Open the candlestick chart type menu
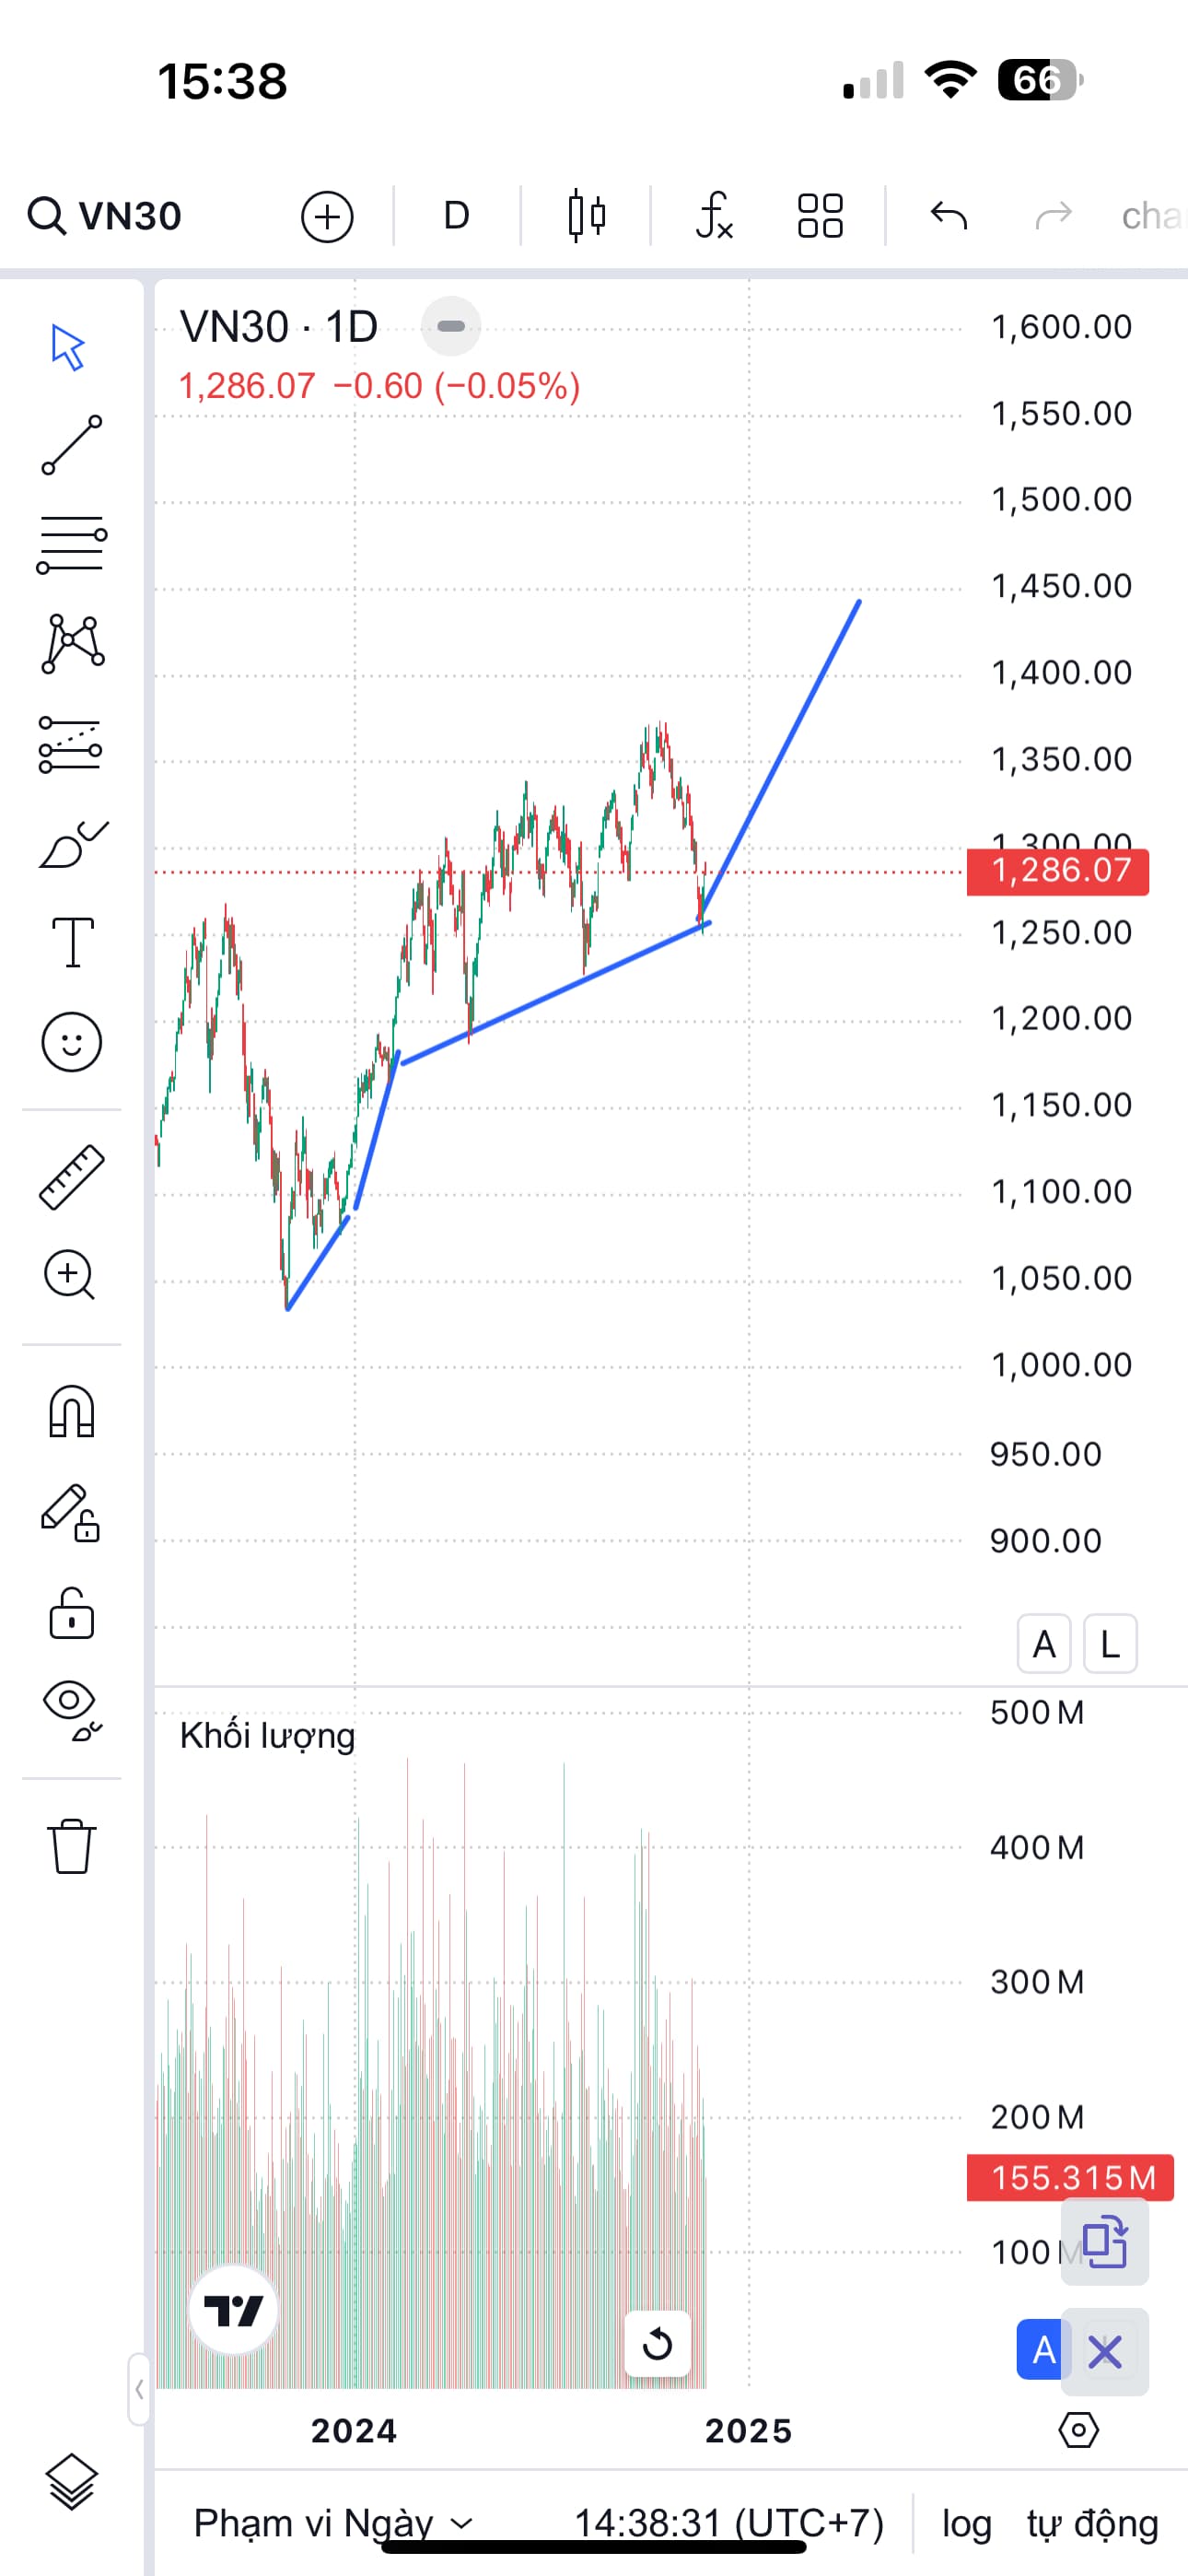Screen dimensions: 1188x2576 586,216
